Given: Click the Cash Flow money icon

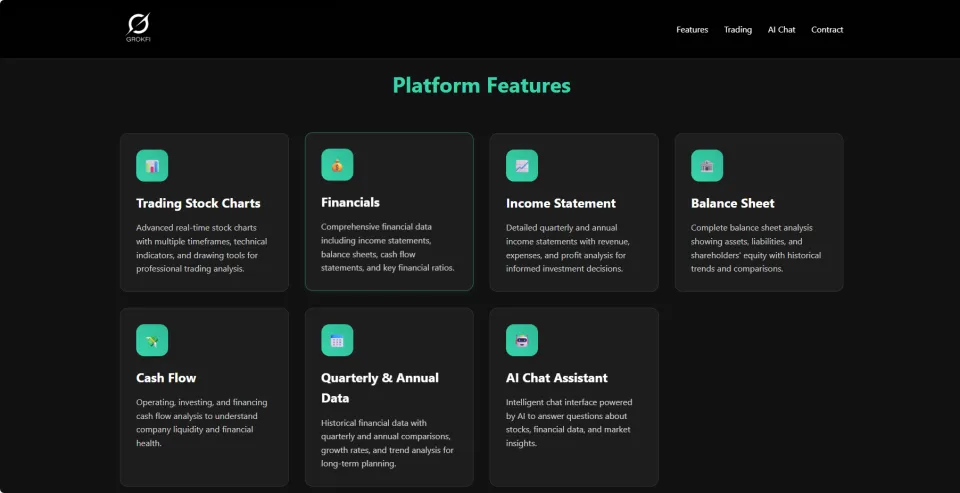Looking at the screenshot, I should point(152,340).
